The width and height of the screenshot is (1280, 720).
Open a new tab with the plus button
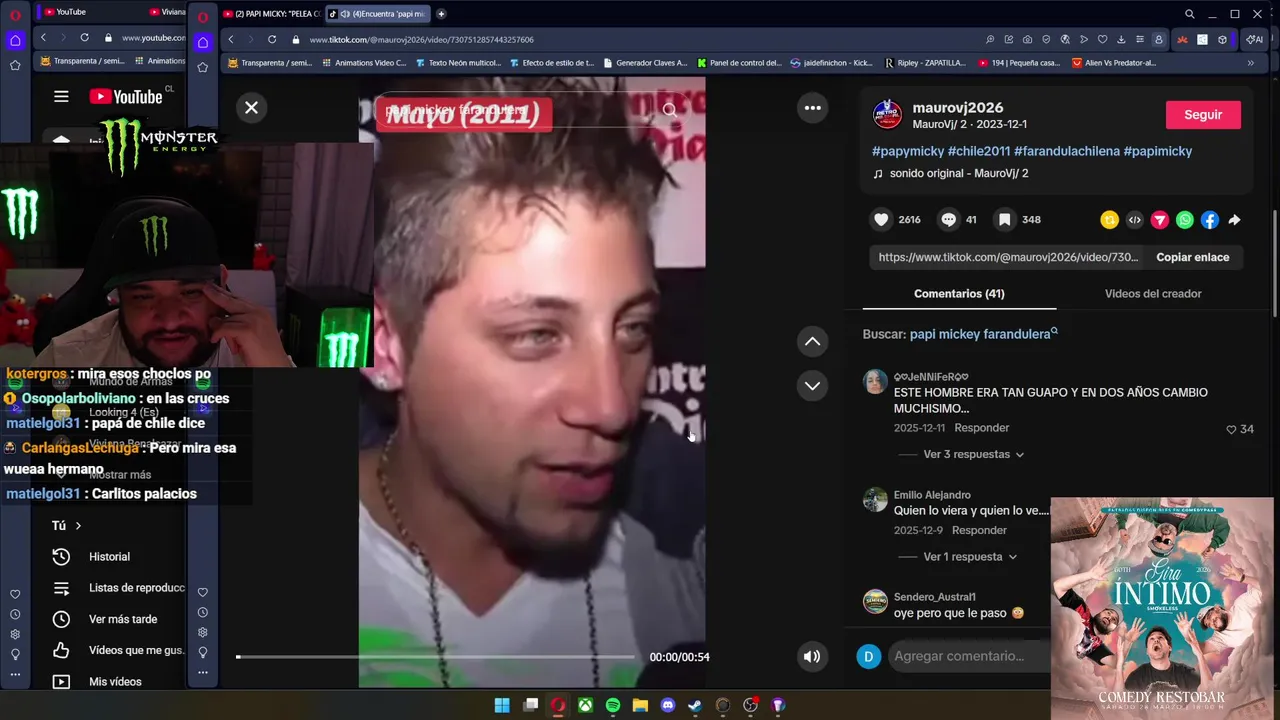tap(441, 13)
